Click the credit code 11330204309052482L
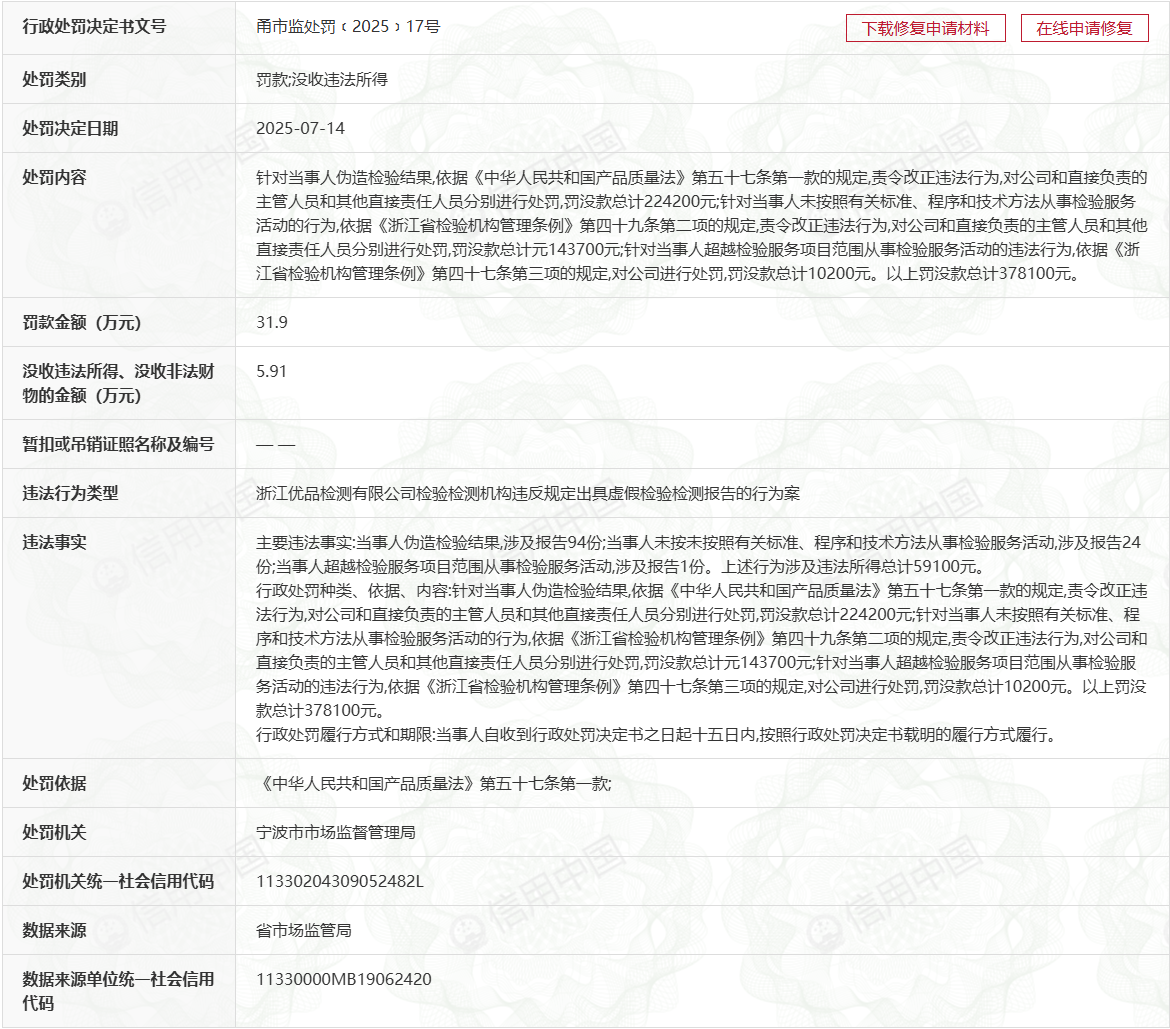The height and width of the screenshot is (1029, 1170). (x=340, y=882)
